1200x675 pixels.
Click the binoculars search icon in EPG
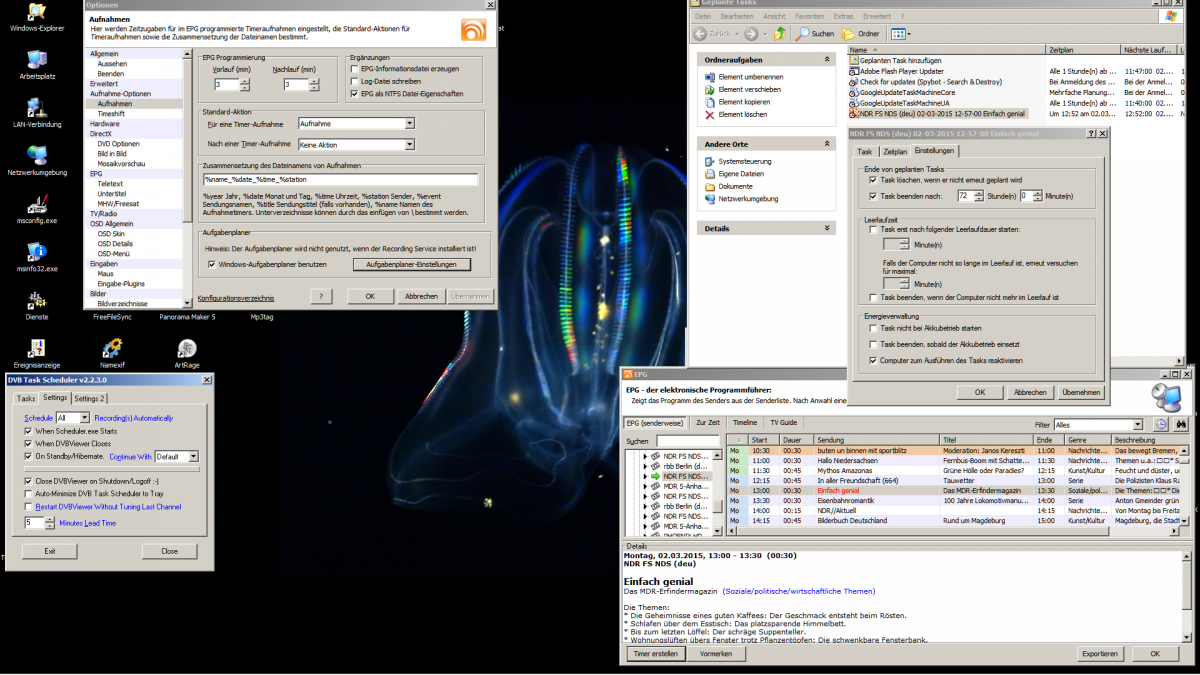tap(1180, 425)
